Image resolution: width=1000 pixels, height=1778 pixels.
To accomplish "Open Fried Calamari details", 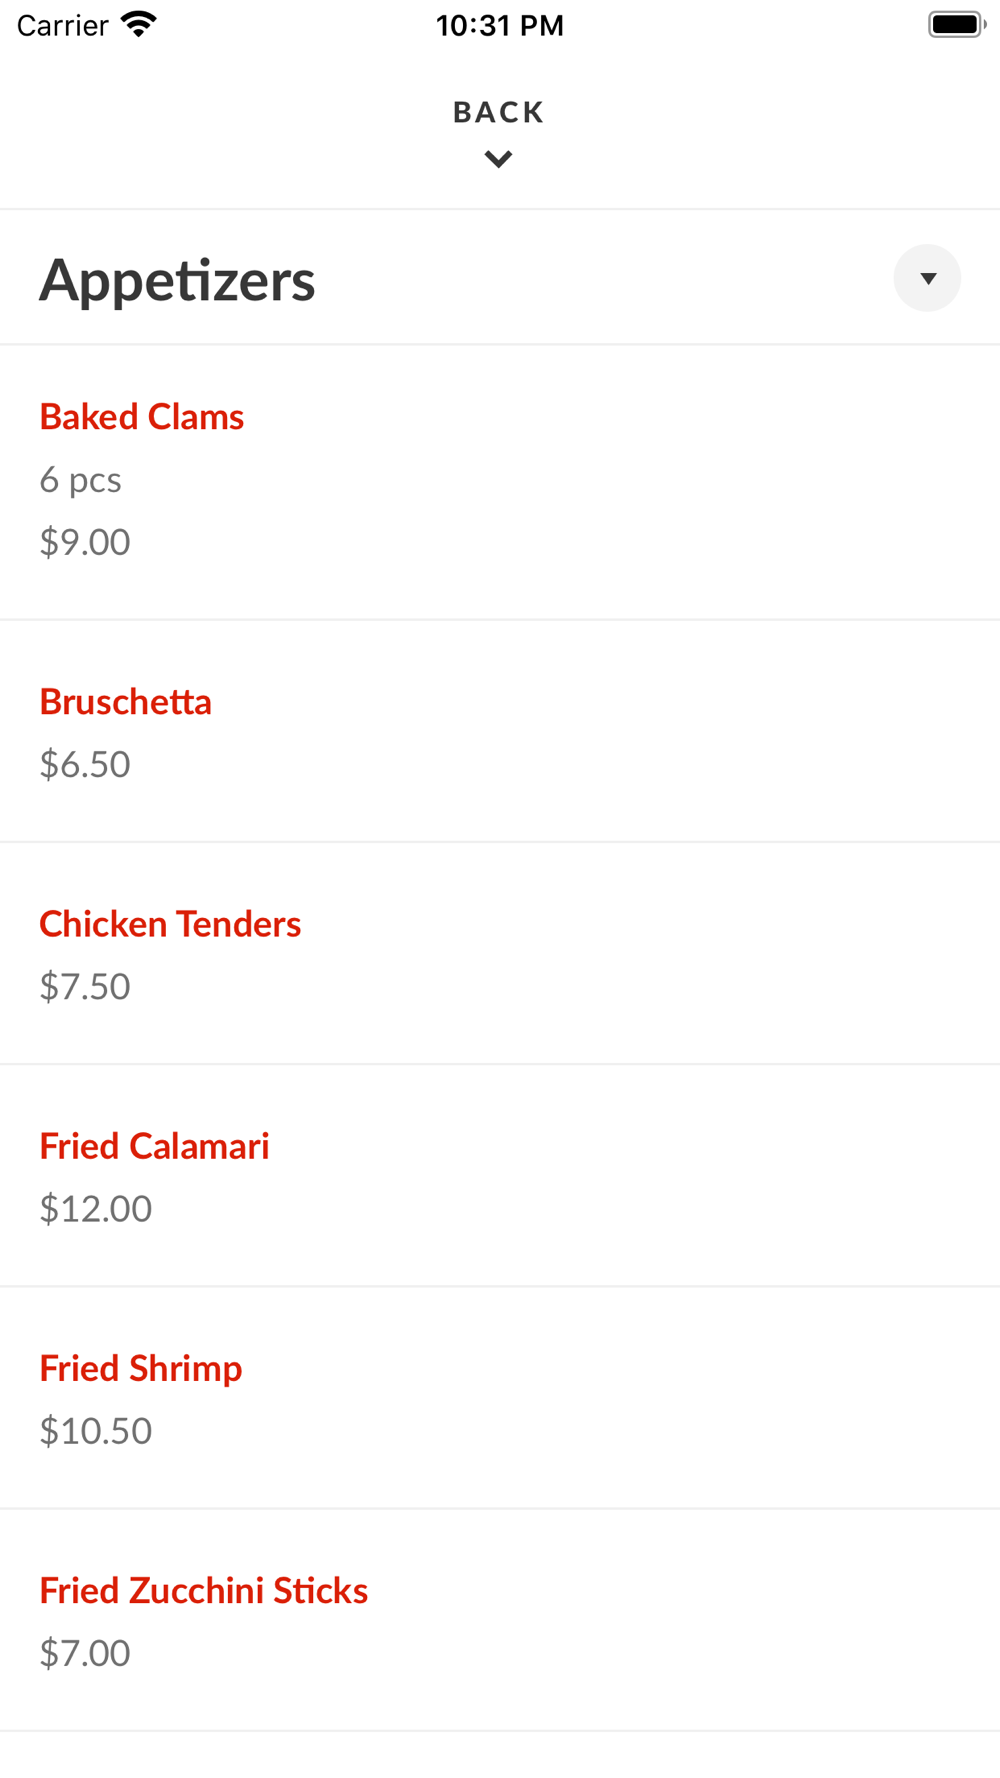I will 154,1146.
